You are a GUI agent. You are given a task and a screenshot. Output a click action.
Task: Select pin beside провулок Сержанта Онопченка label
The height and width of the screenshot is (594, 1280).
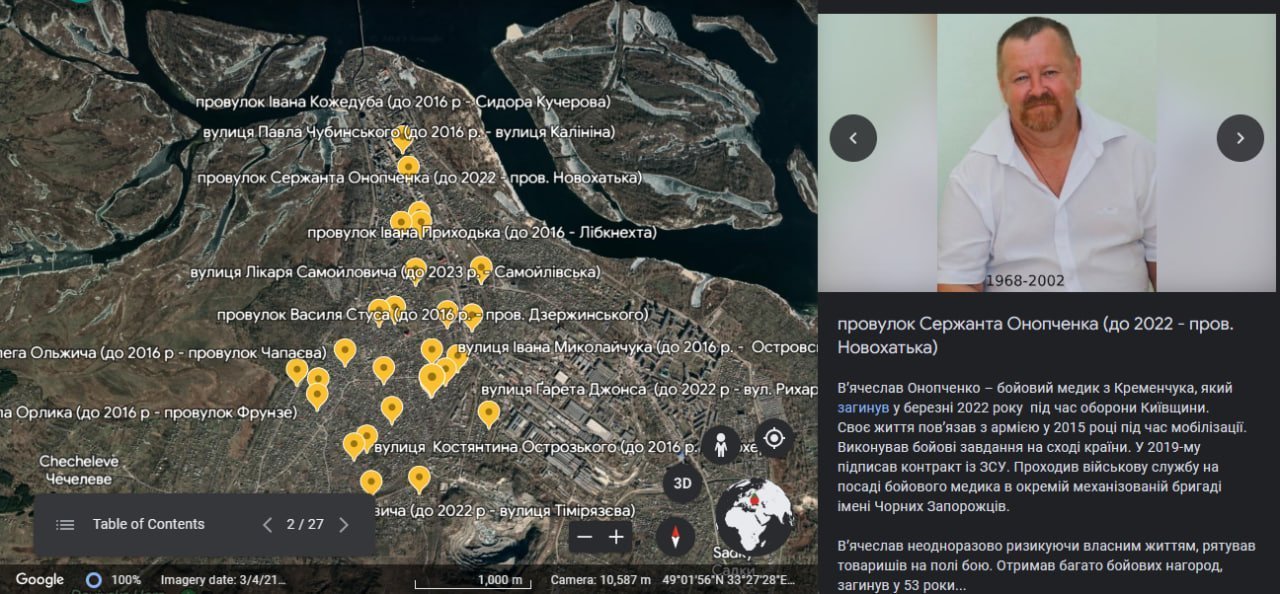tap(408, 167)
